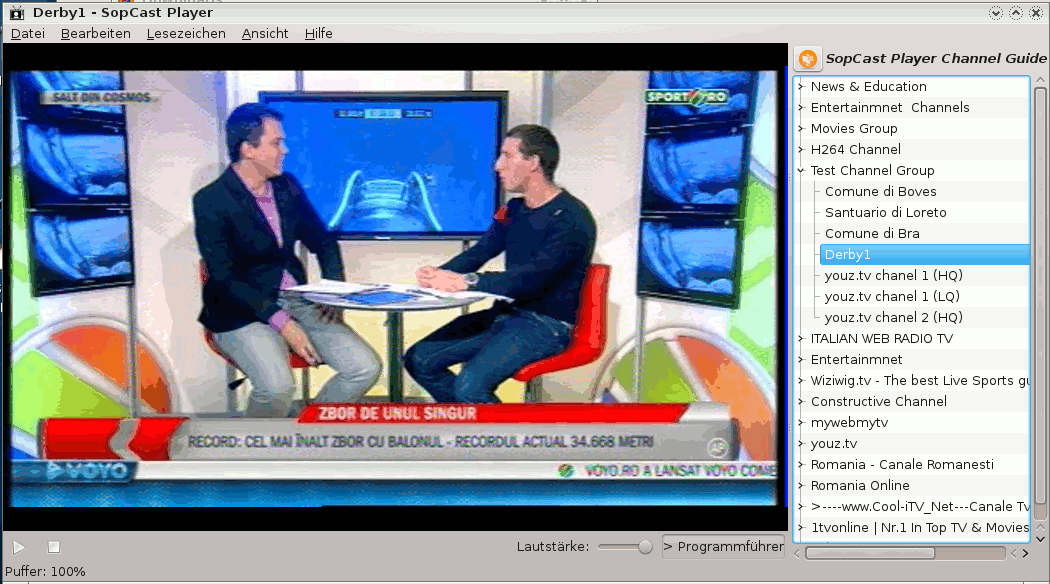Click the Puffer: 100% status text
1050x584 pixels.
click(x=46, y=572)
